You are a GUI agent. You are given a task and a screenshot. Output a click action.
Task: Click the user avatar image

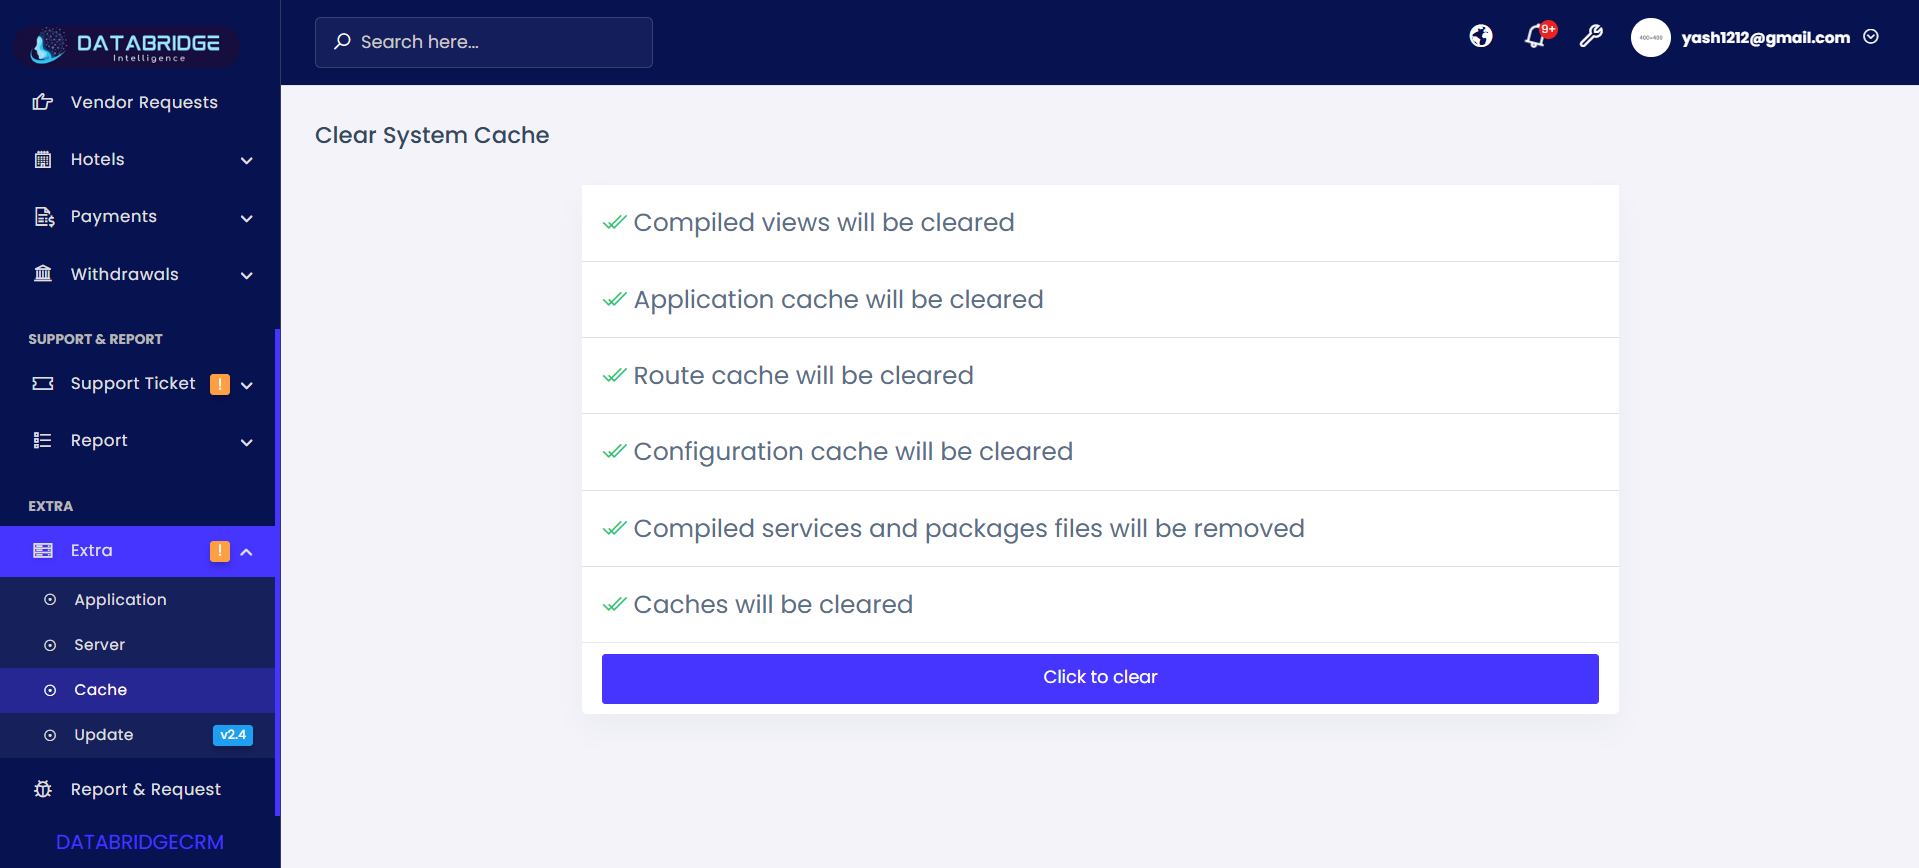click(1650, 38)
